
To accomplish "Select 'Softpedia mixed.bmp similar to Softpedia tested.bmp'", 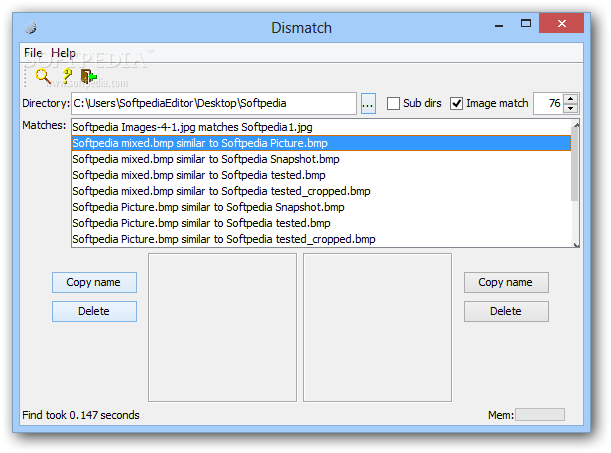I will pos(321,175).
